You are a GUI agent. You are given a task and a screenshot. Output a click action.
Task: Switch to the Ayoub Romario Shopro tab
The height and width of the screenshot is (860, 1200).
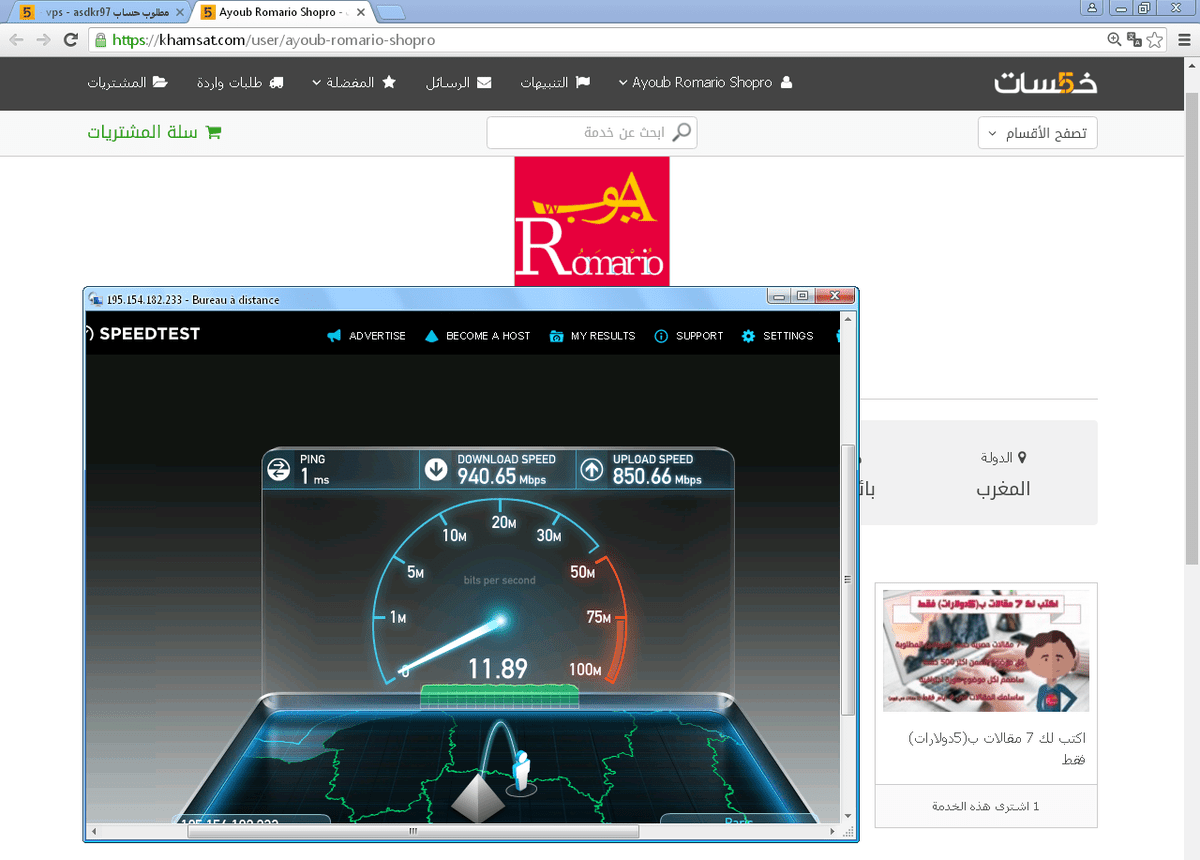point(283,13)
